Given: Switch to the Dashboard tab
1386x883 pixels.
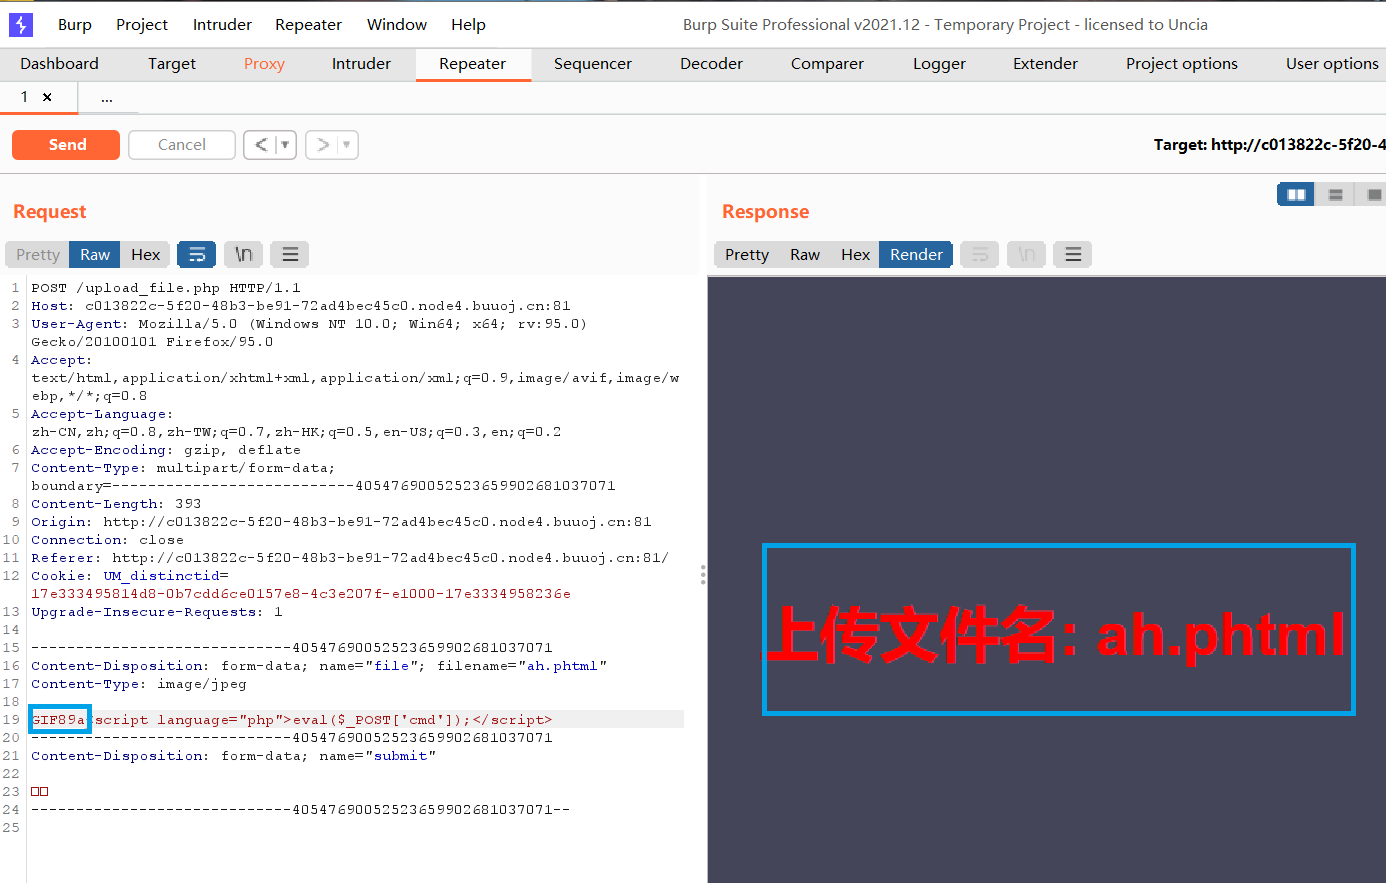Looking at the screenshot, I should click(x=60, y=64).
